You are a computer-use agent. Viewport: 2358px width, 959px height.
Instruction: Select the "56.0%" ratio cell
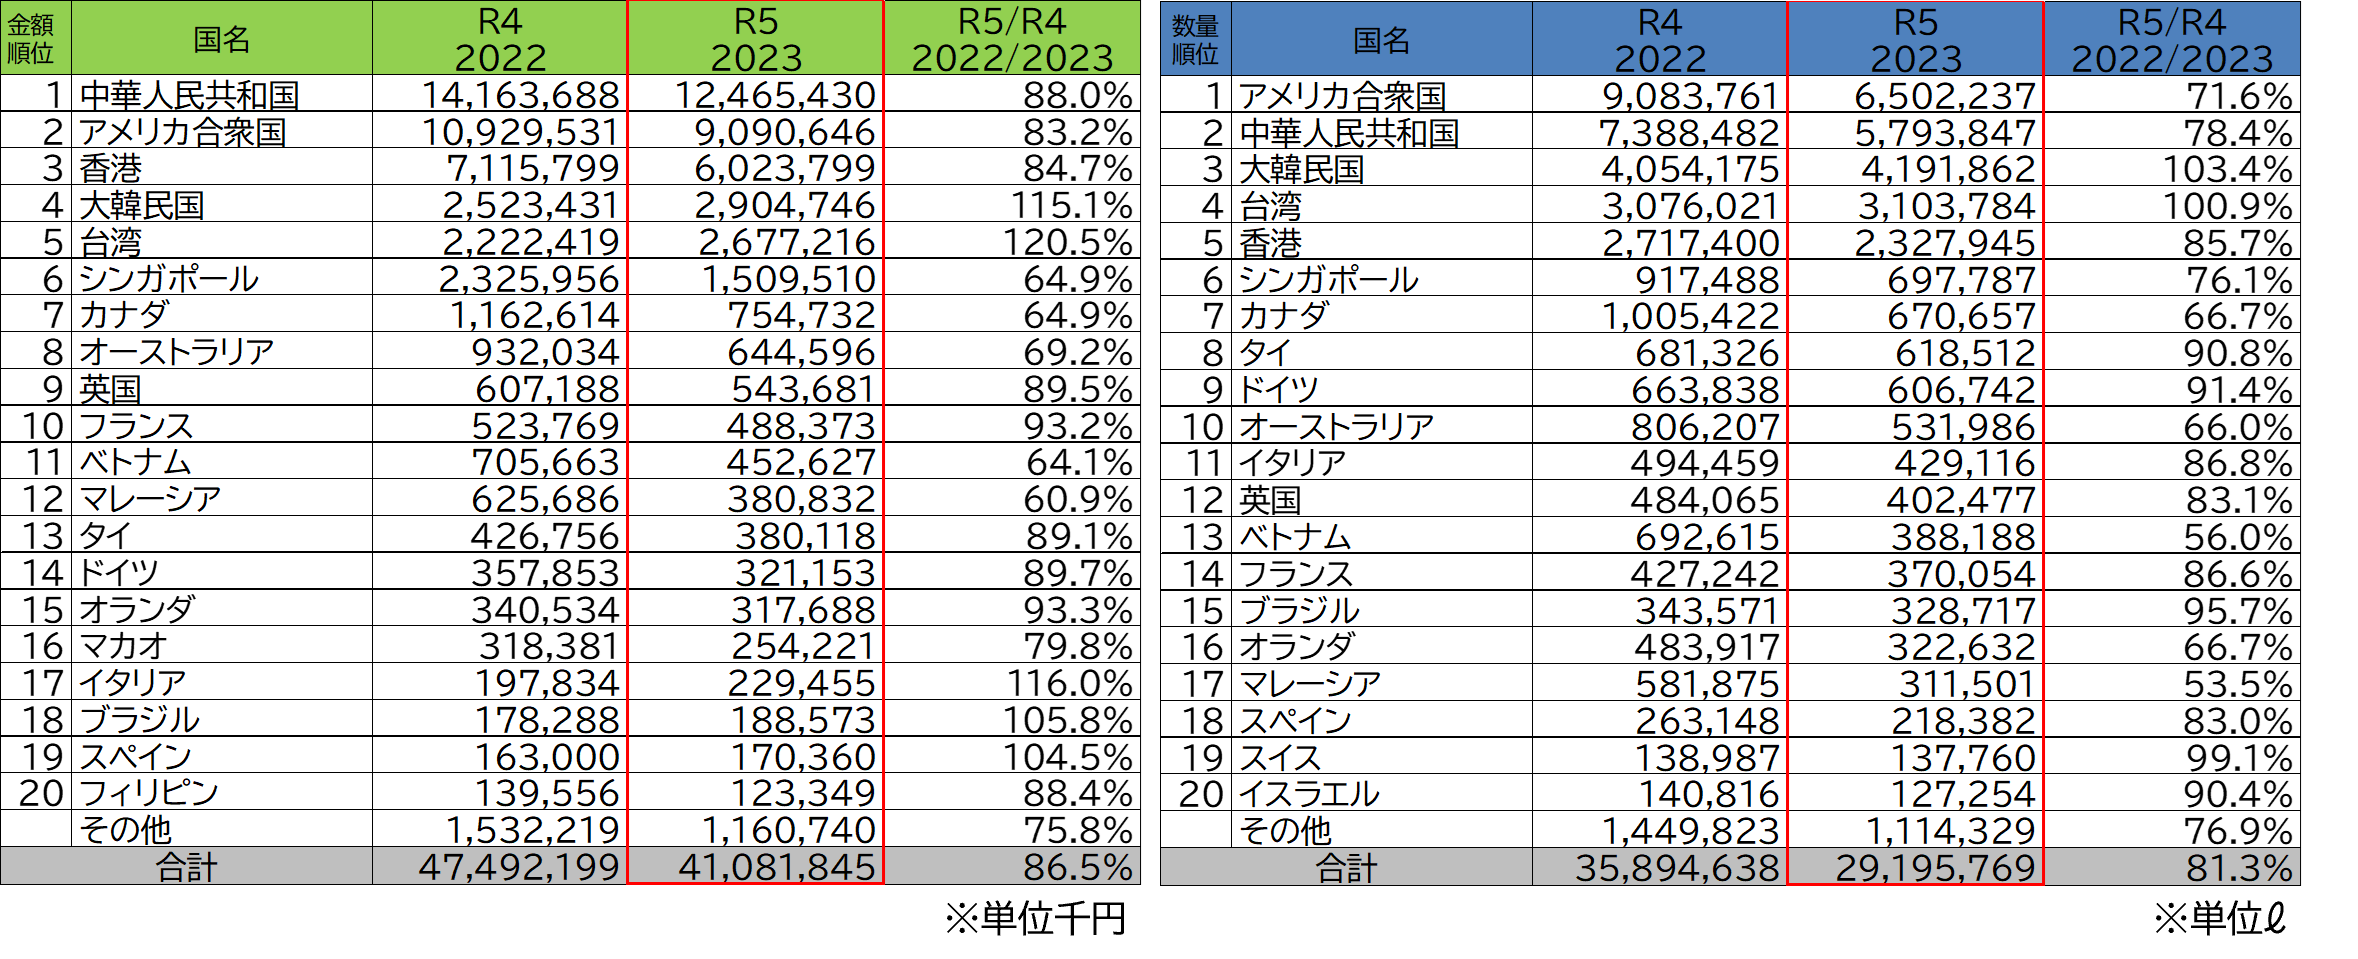2172,536
